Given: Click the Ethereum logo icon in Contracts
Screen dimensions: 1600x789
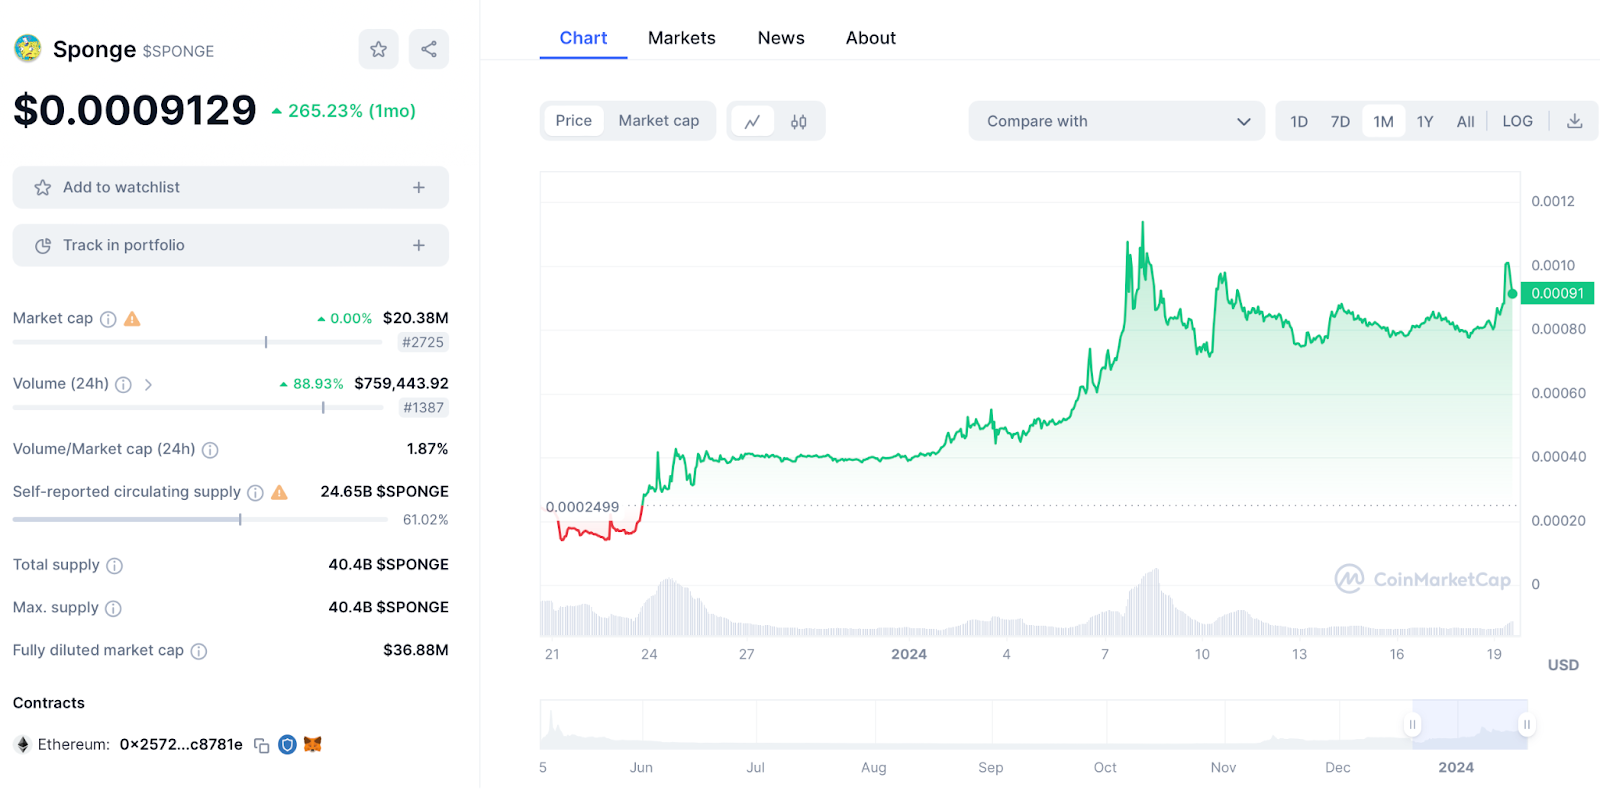Looking at the screenshot, I should point(22,744).
